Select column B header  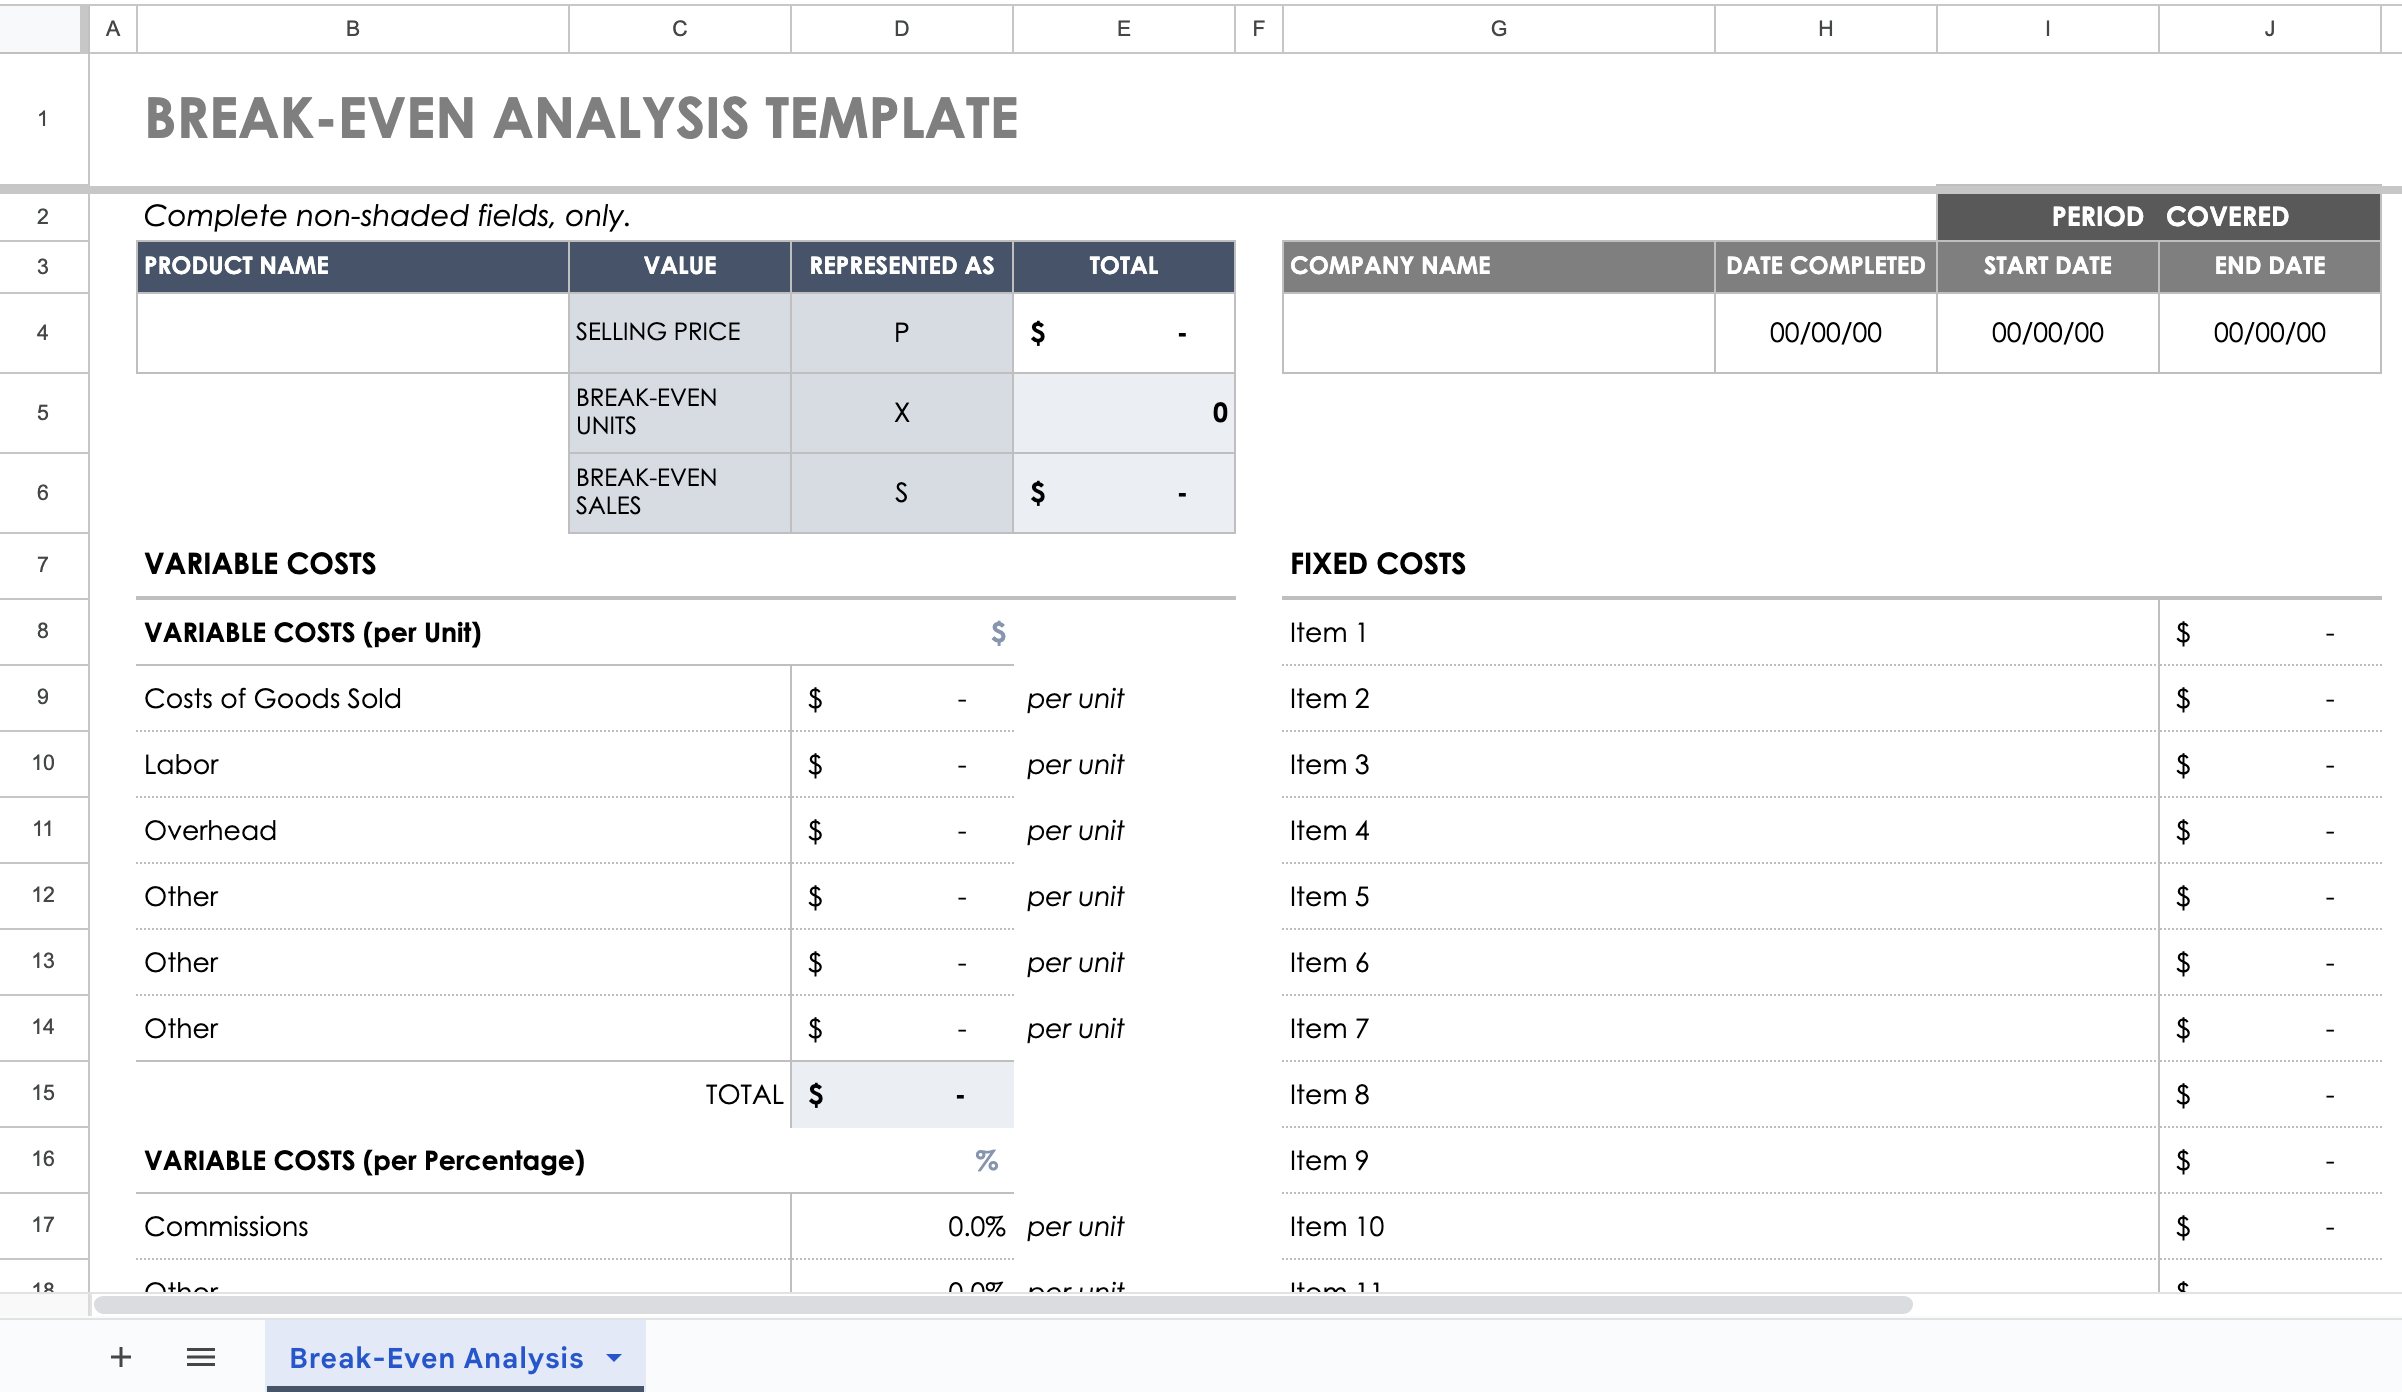(x=352, y=28)
